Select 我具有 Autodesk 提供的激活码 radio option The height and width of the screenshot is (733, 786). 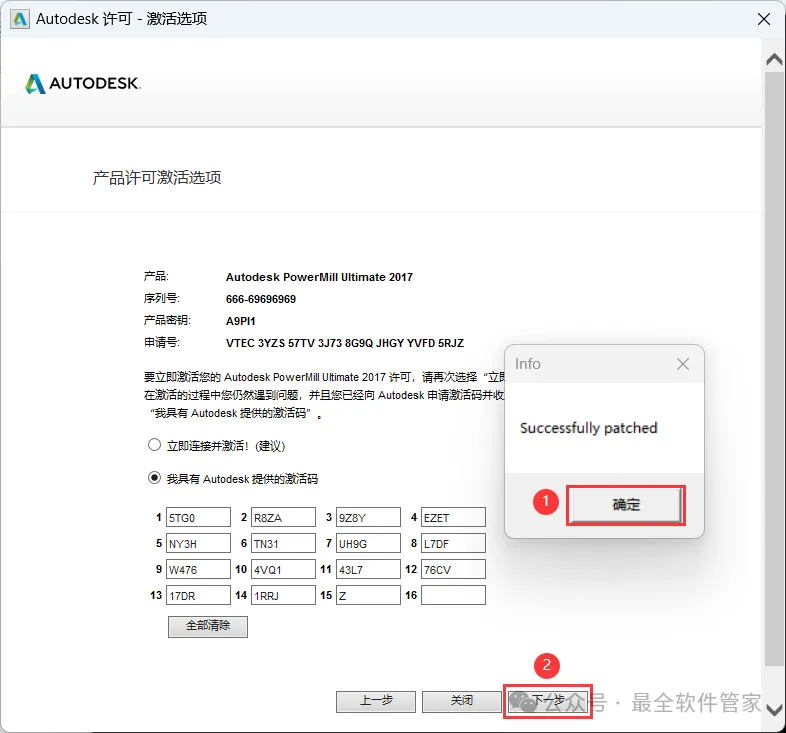154,478
